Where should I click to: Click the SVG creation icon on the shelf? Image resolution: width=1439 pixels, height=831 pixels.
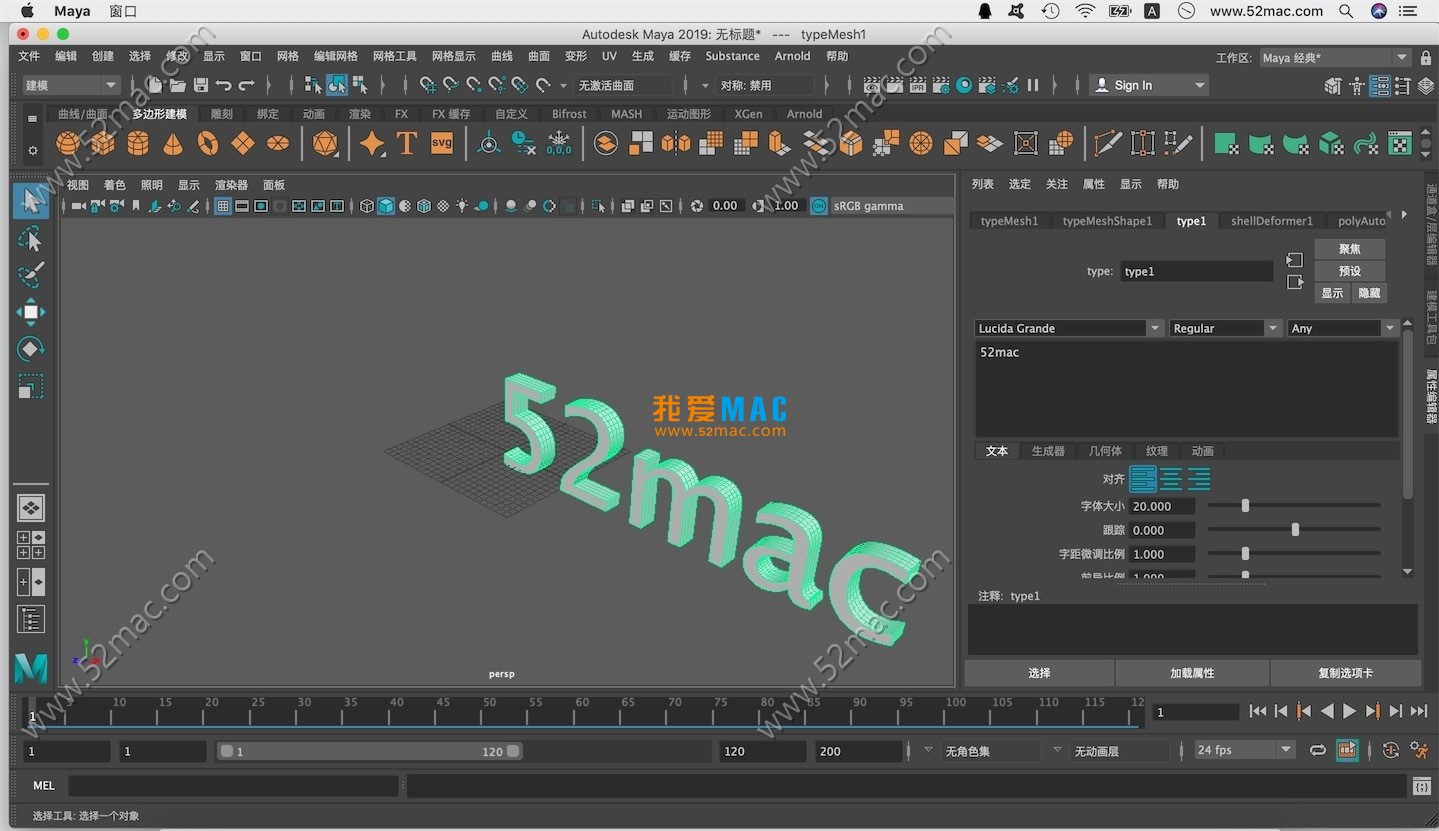tap(441, 143)
